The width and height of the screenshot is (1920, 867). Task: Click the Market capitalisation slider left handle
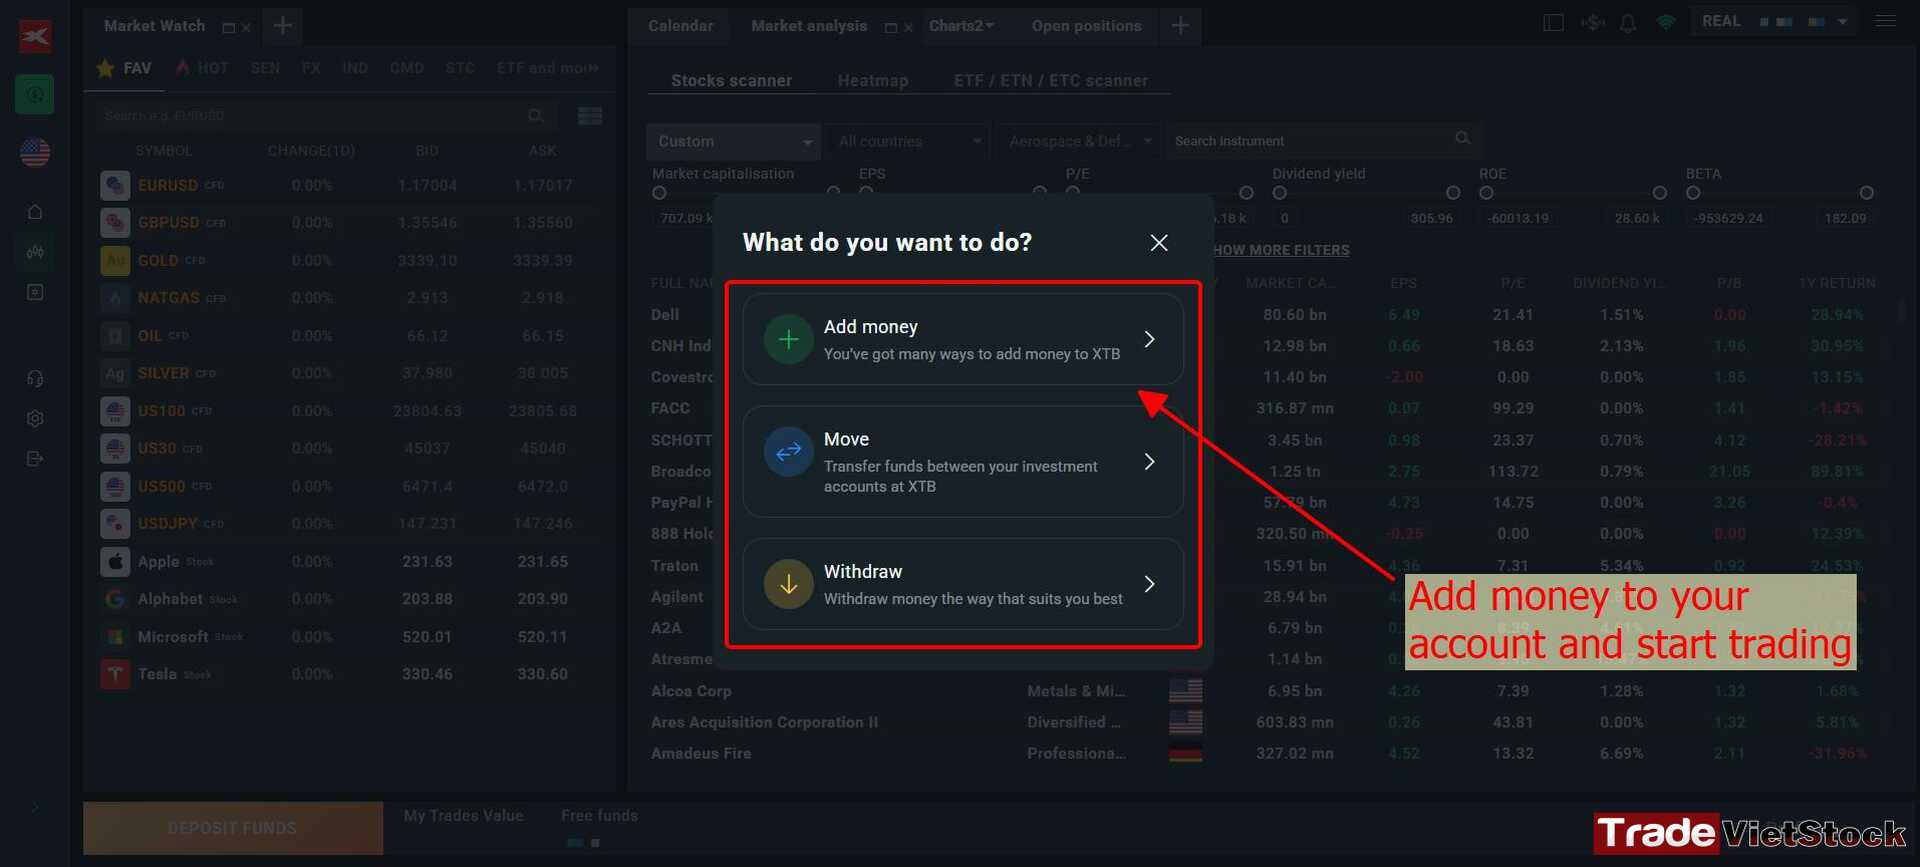(x=659, y=193)
